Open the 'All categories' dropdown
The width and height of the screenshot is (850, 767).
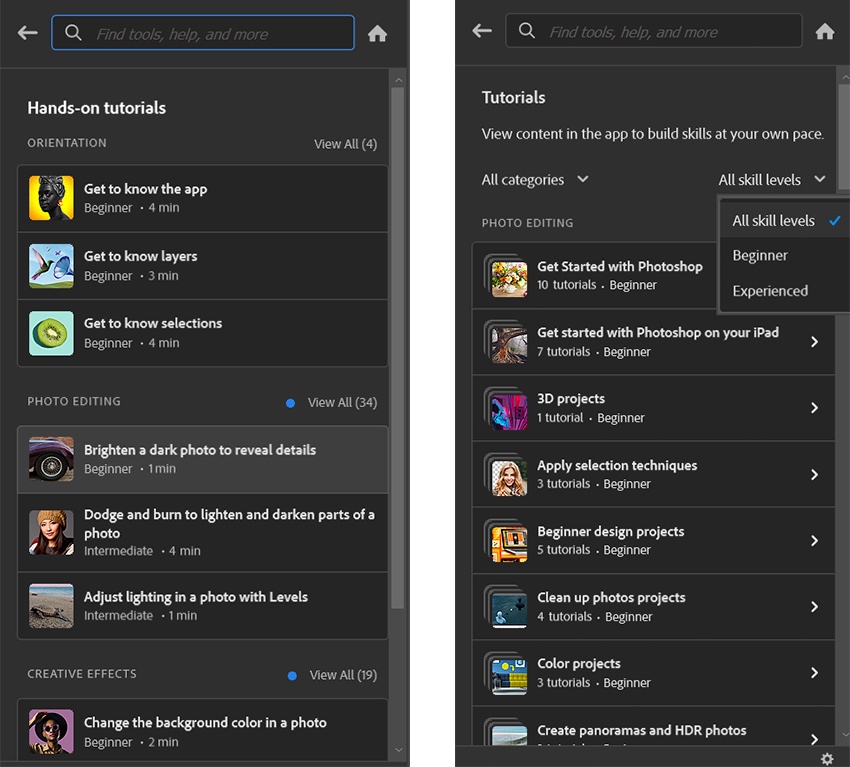tap(535, 179)
